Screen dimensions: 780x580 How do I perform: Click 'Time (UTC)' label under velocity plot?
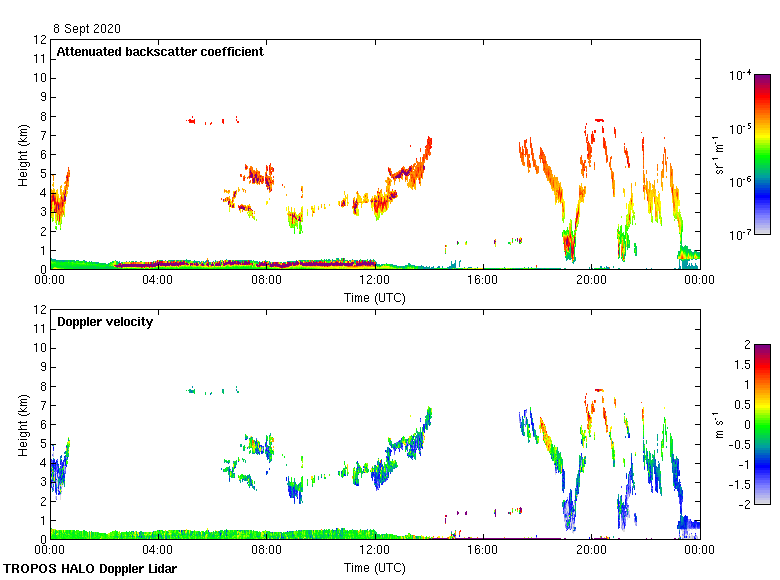374,567
